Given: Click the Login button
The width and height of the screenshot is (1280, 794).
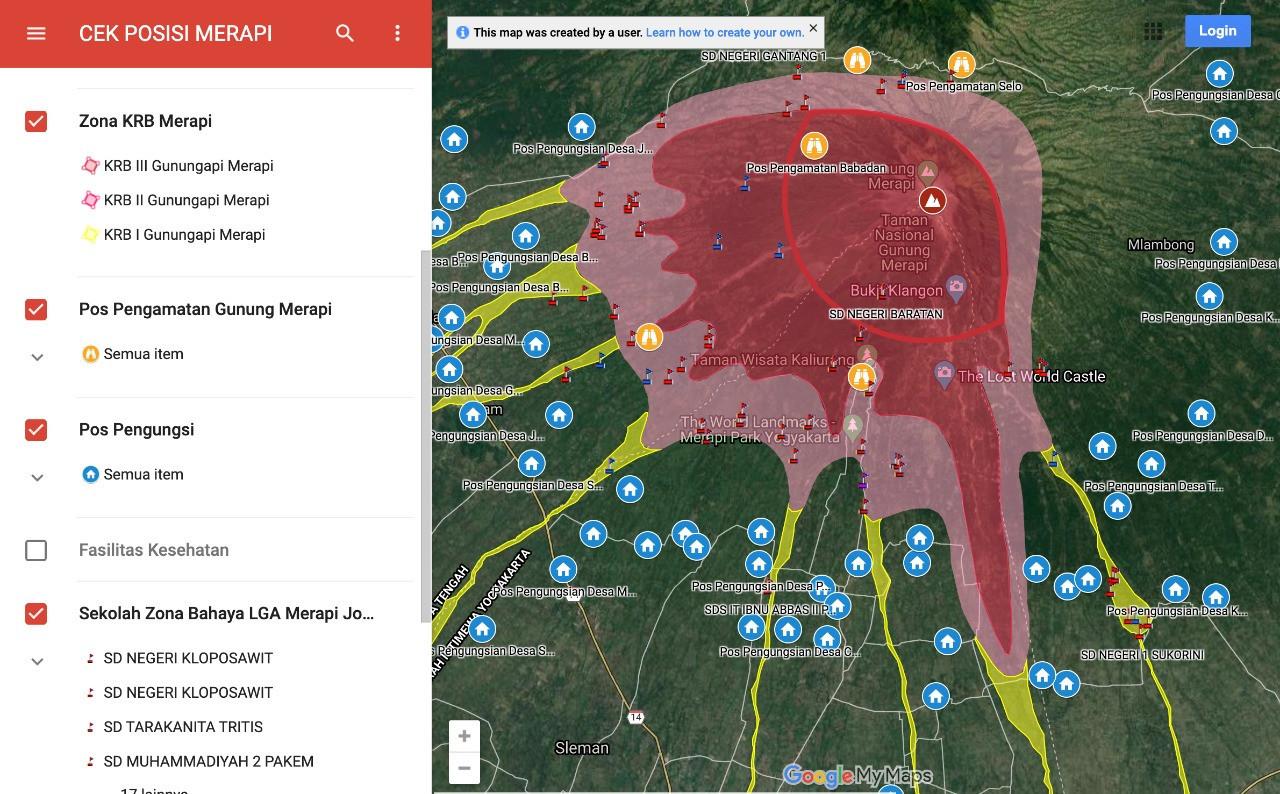Looking at the screenshot, I should [x=1217, y=31].
